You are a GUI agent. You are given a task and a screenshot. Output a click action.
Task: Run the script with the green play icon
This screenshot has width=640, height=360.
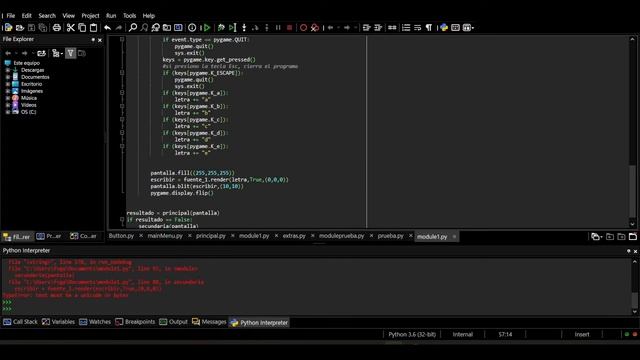click(207, 28)
